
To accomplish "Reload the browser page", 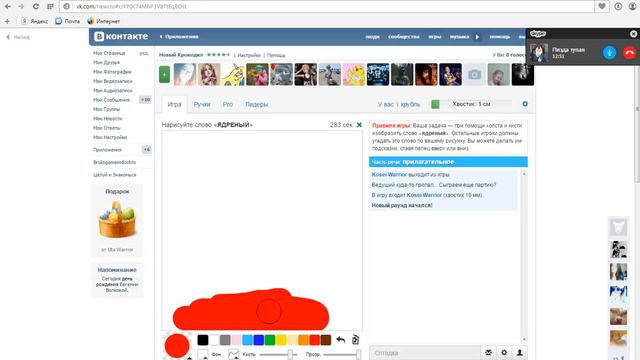I will 36,7.
